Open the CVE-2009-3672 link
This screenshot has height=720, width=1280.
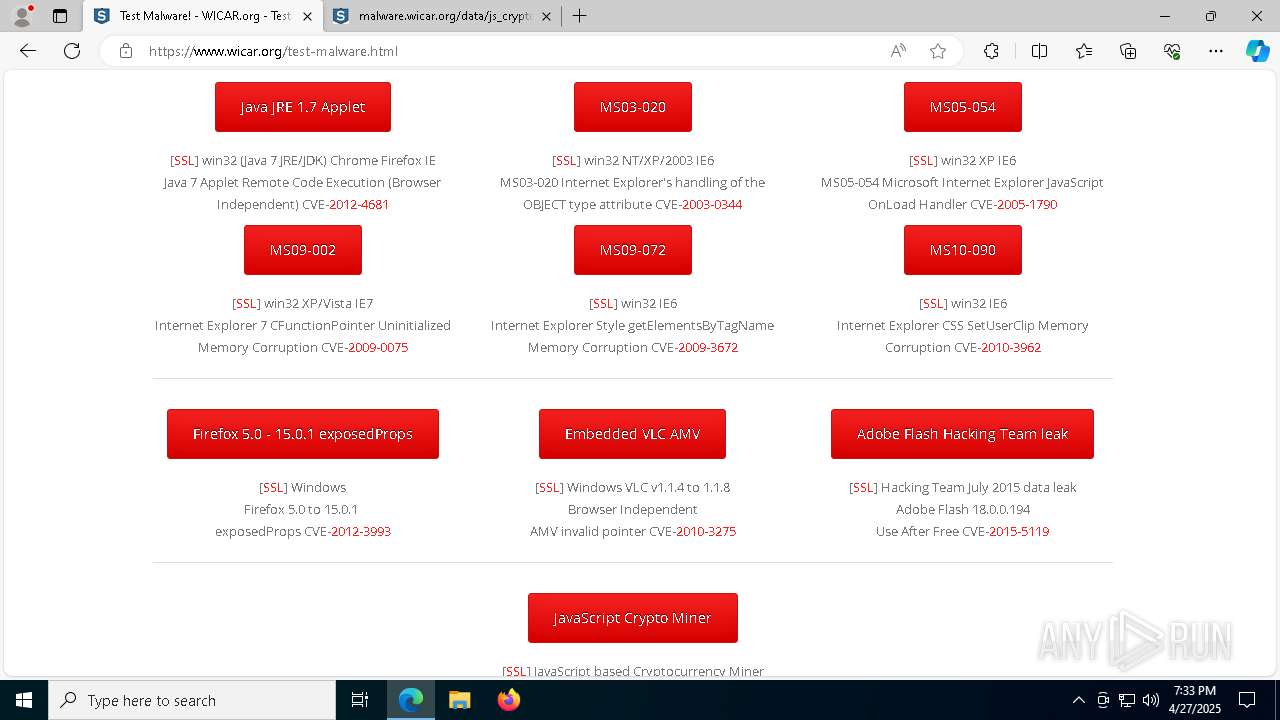point(708,347)
